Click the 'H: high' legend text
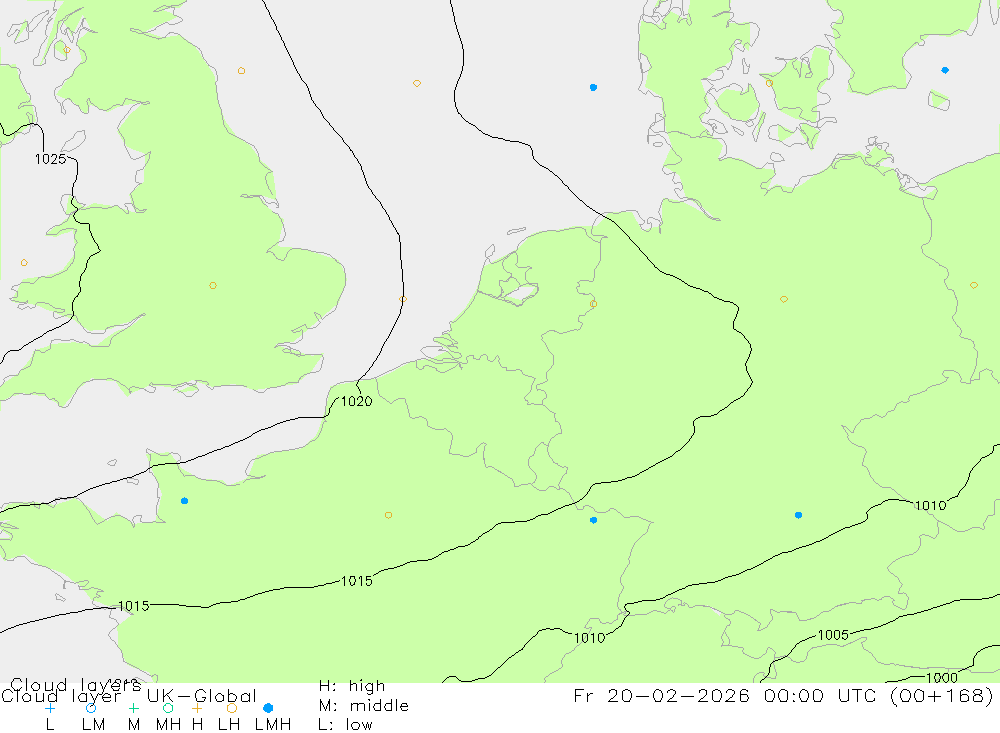This screenshot has width=1000, height=733. pyautogui.click(x=352, y=686)
